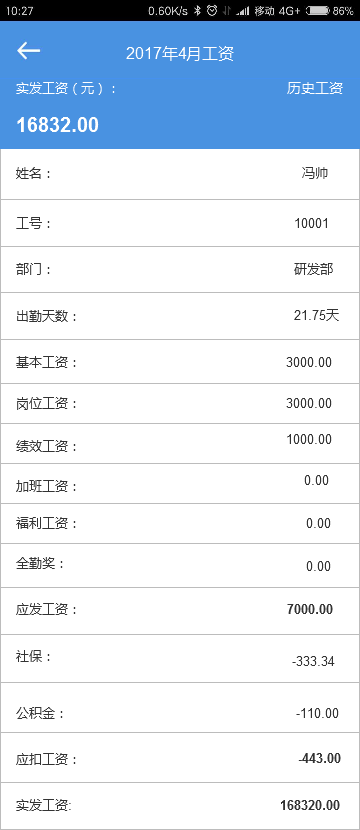Select the bottom 实发工资 value 168320.00
The height and width of the screenshot is (830, 360).
pos(310,806)
